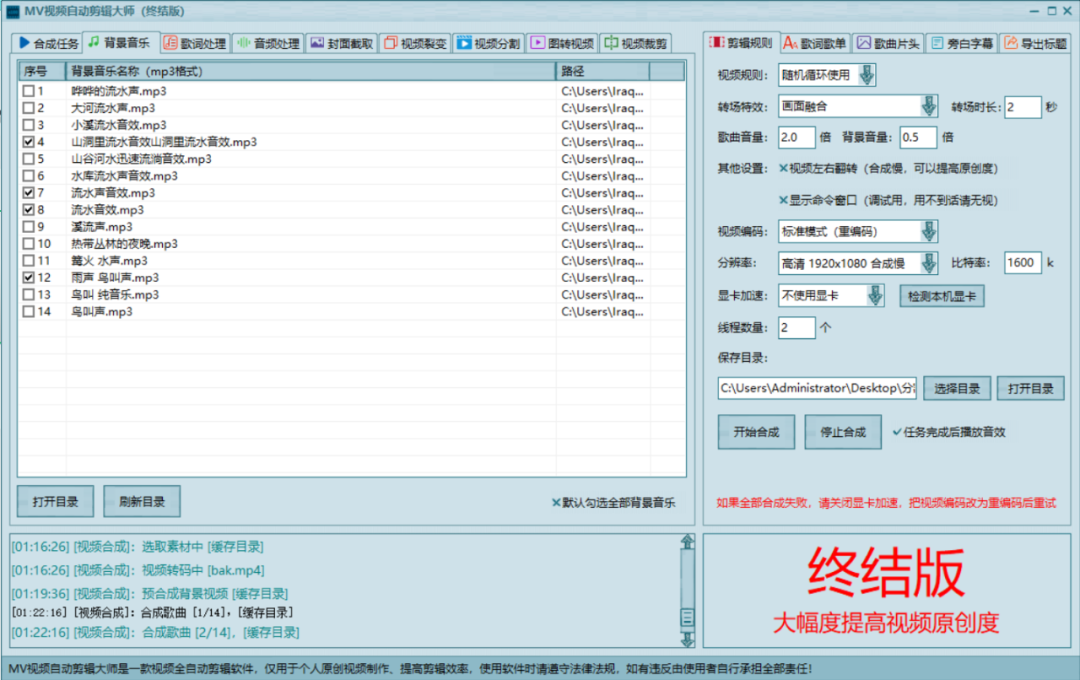Click the 歌曲片头 image icon

coord(864,44)
